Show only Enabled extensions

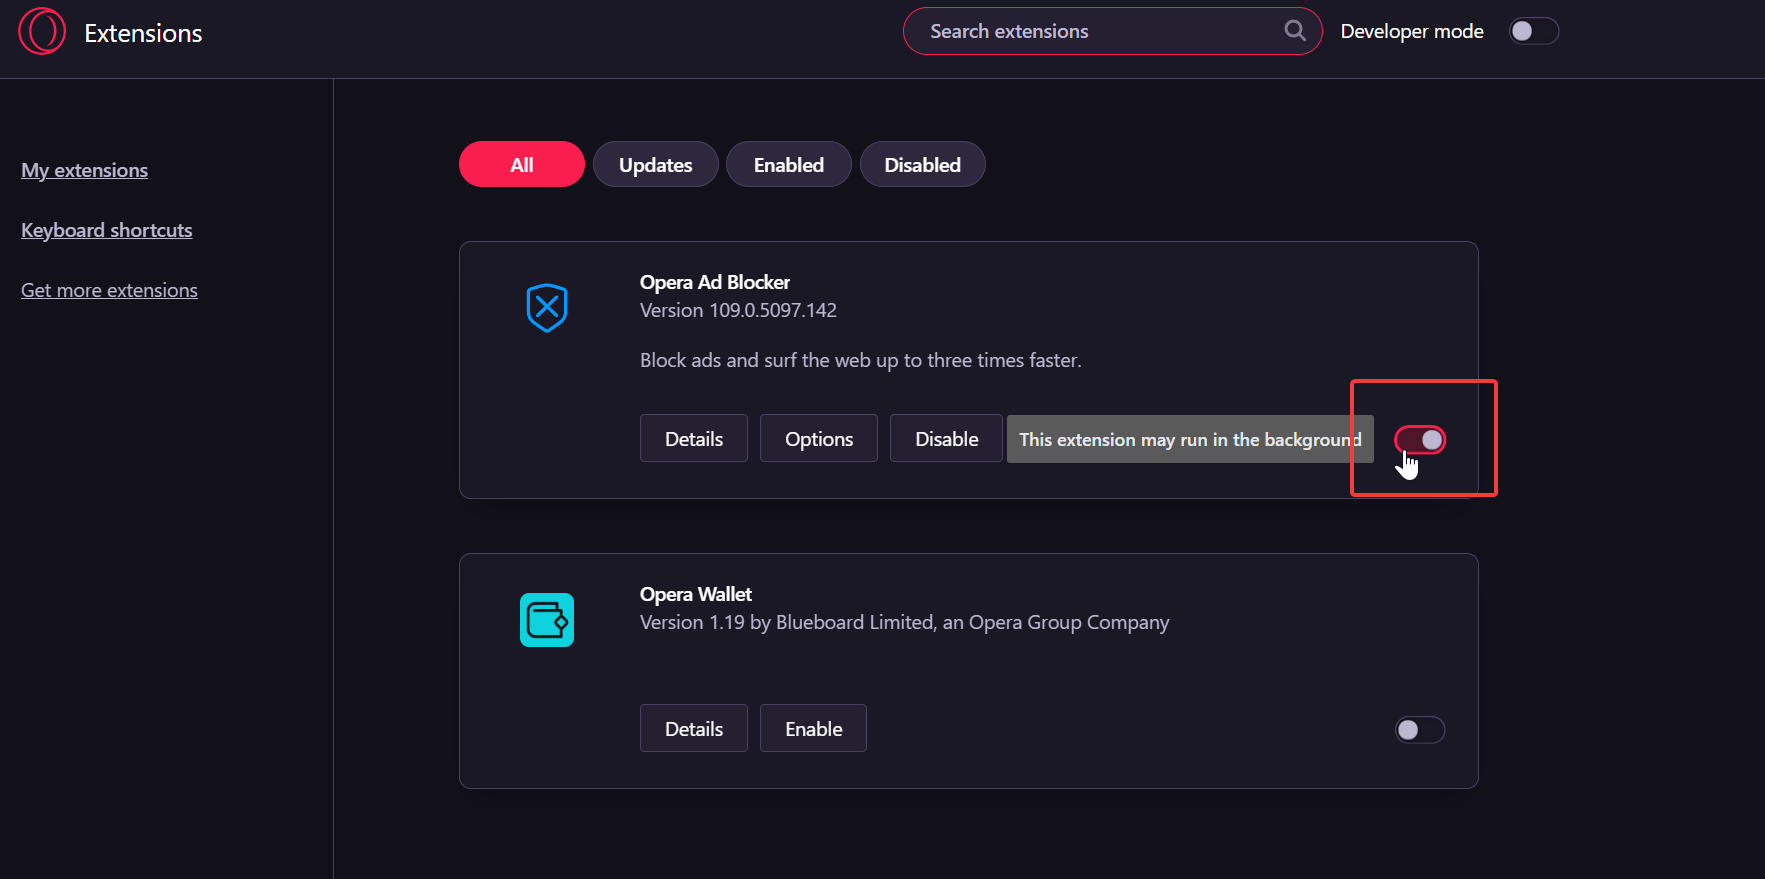coord(788,165)
